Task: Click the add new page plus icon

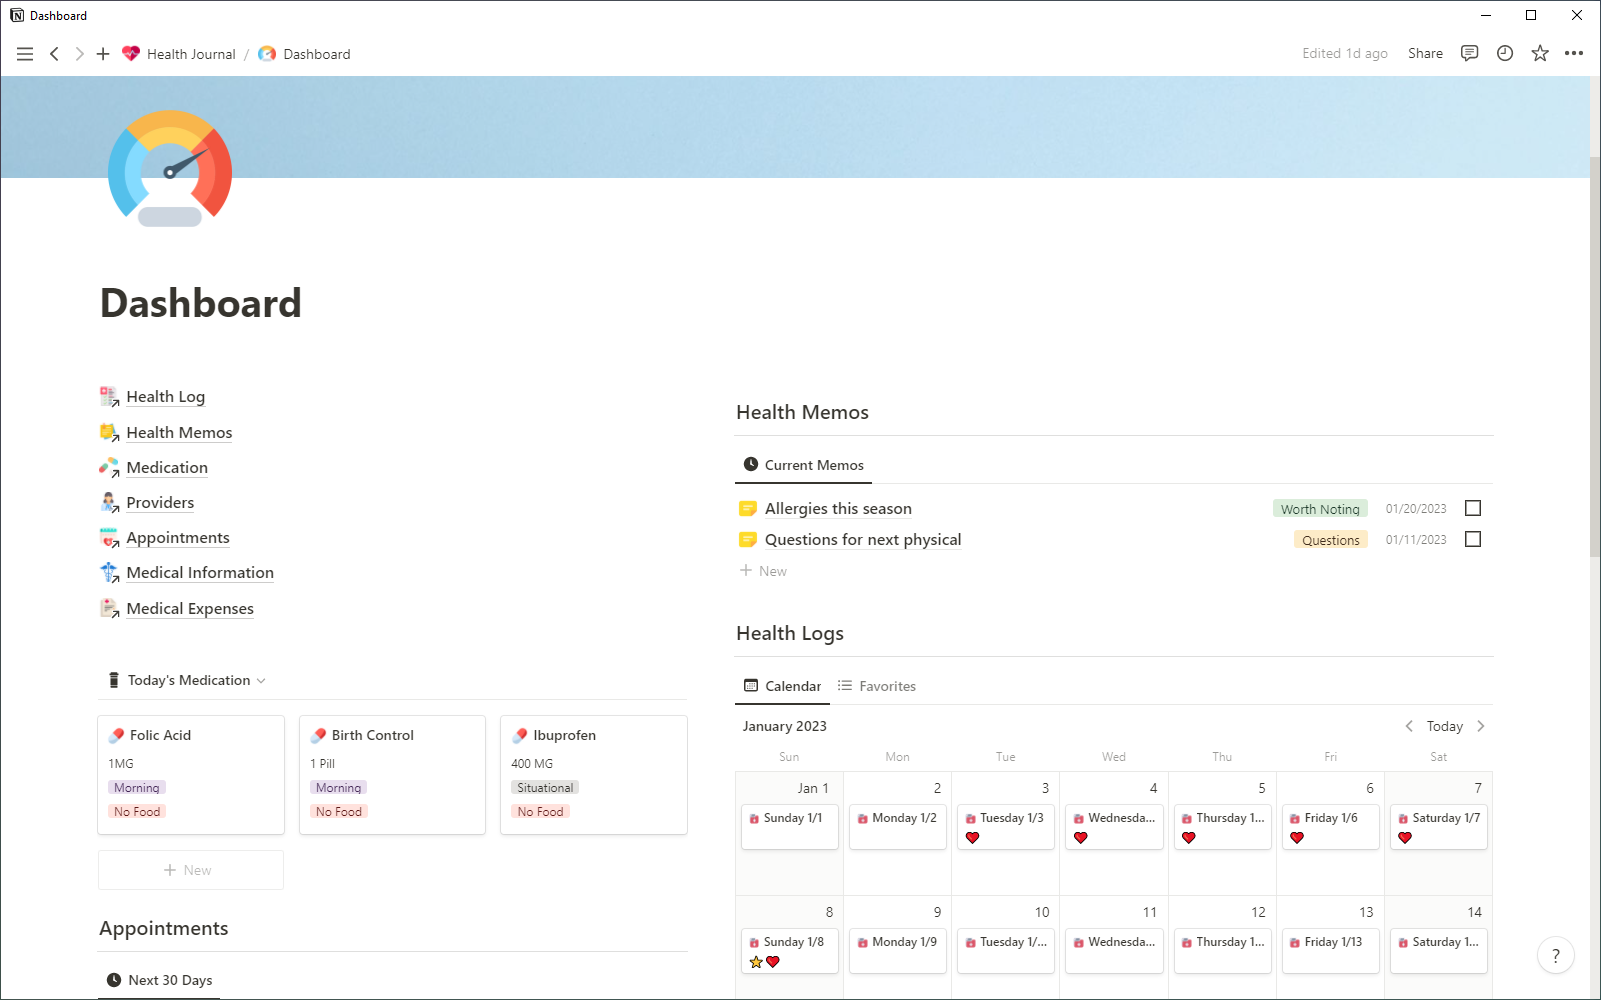Action: 103,54
